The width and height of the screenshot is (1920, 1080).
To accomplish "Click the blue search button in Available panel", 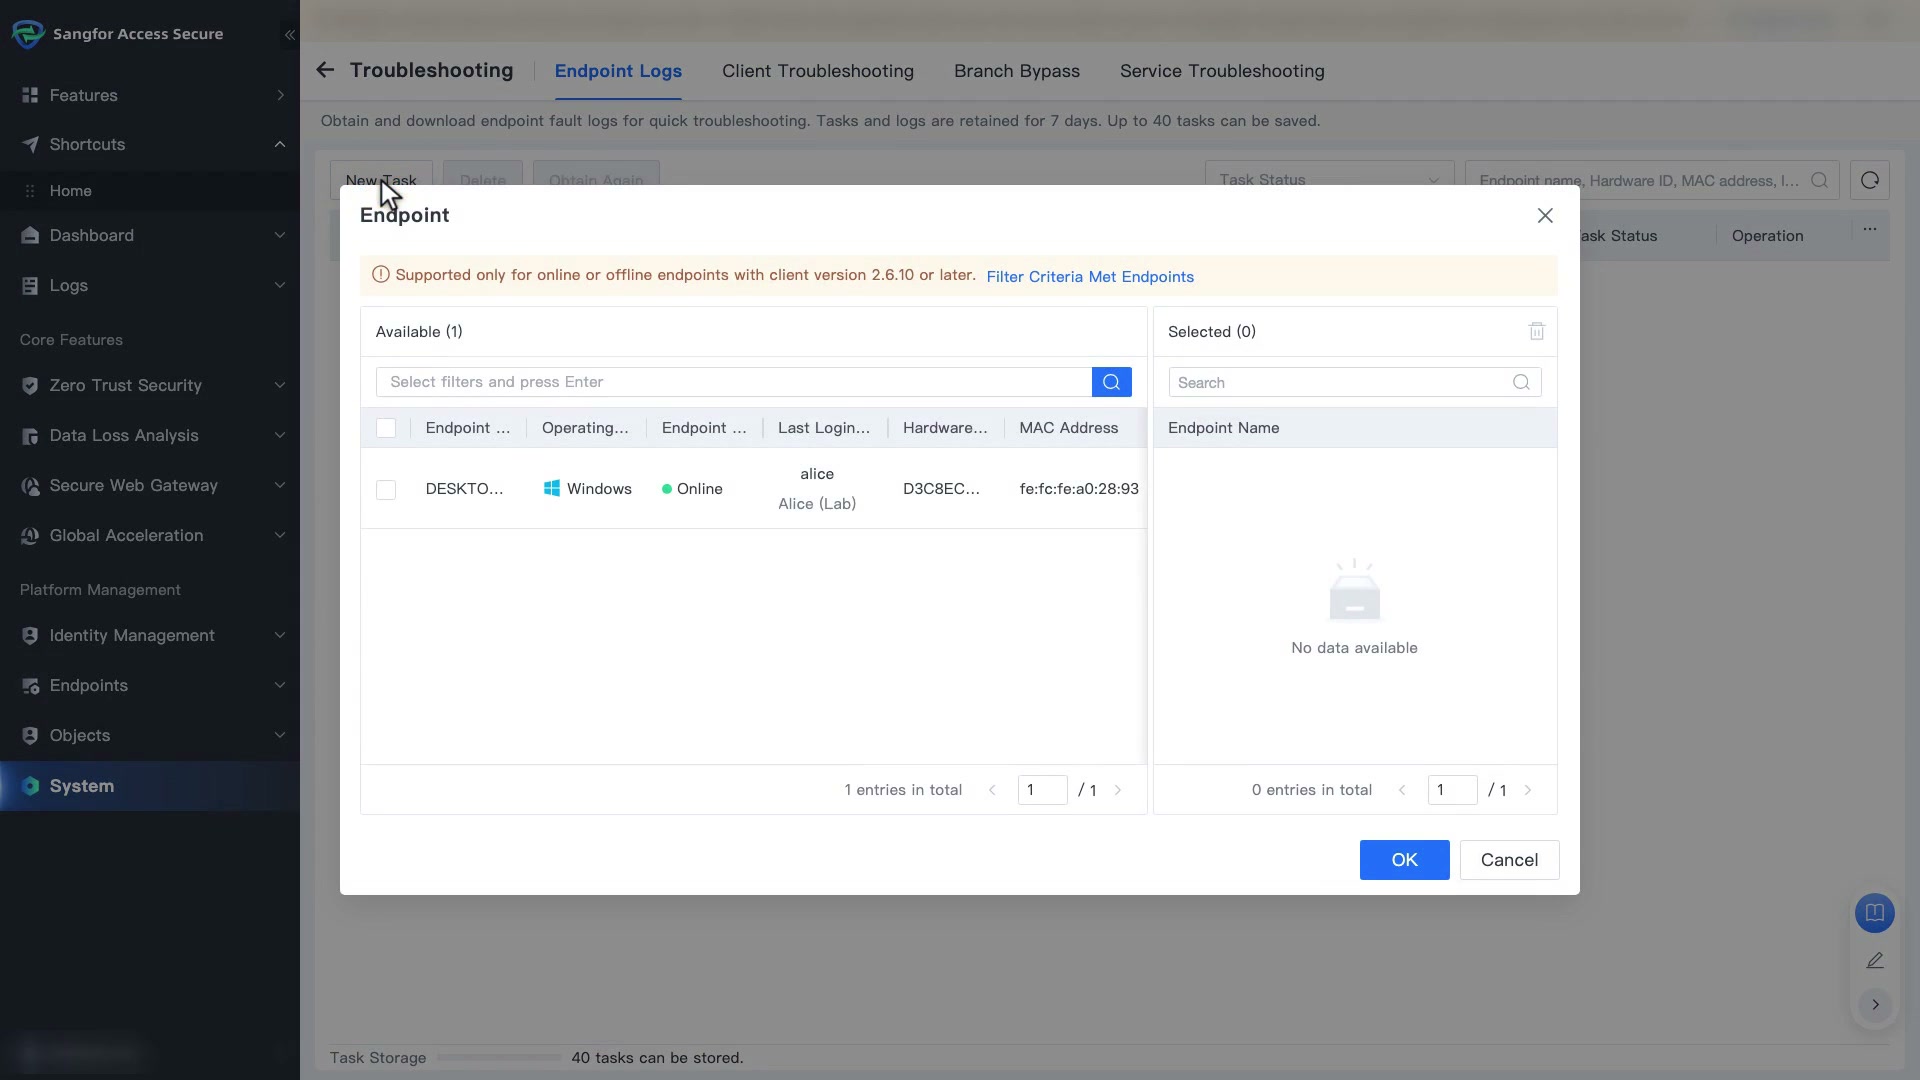I will tap(1111, 382).
